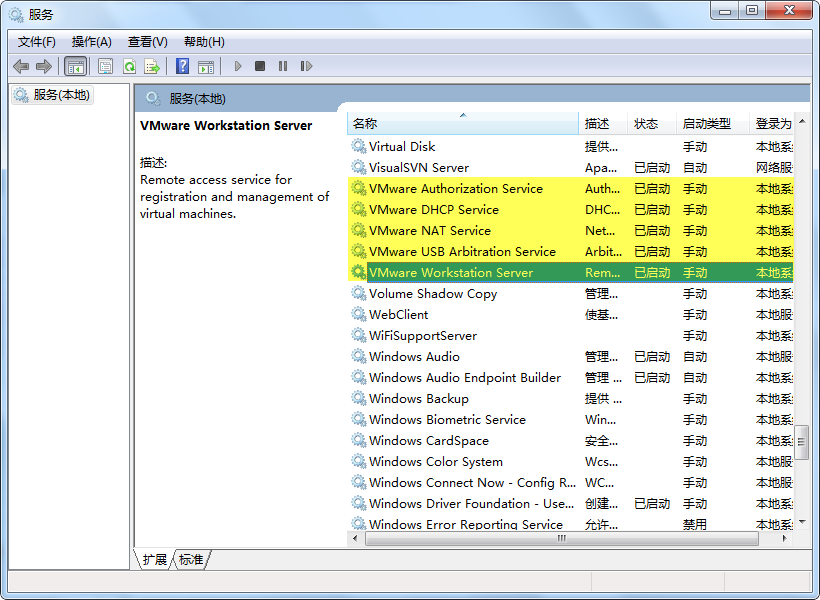Select Windows Biometric Service name

tap(447, 420)
